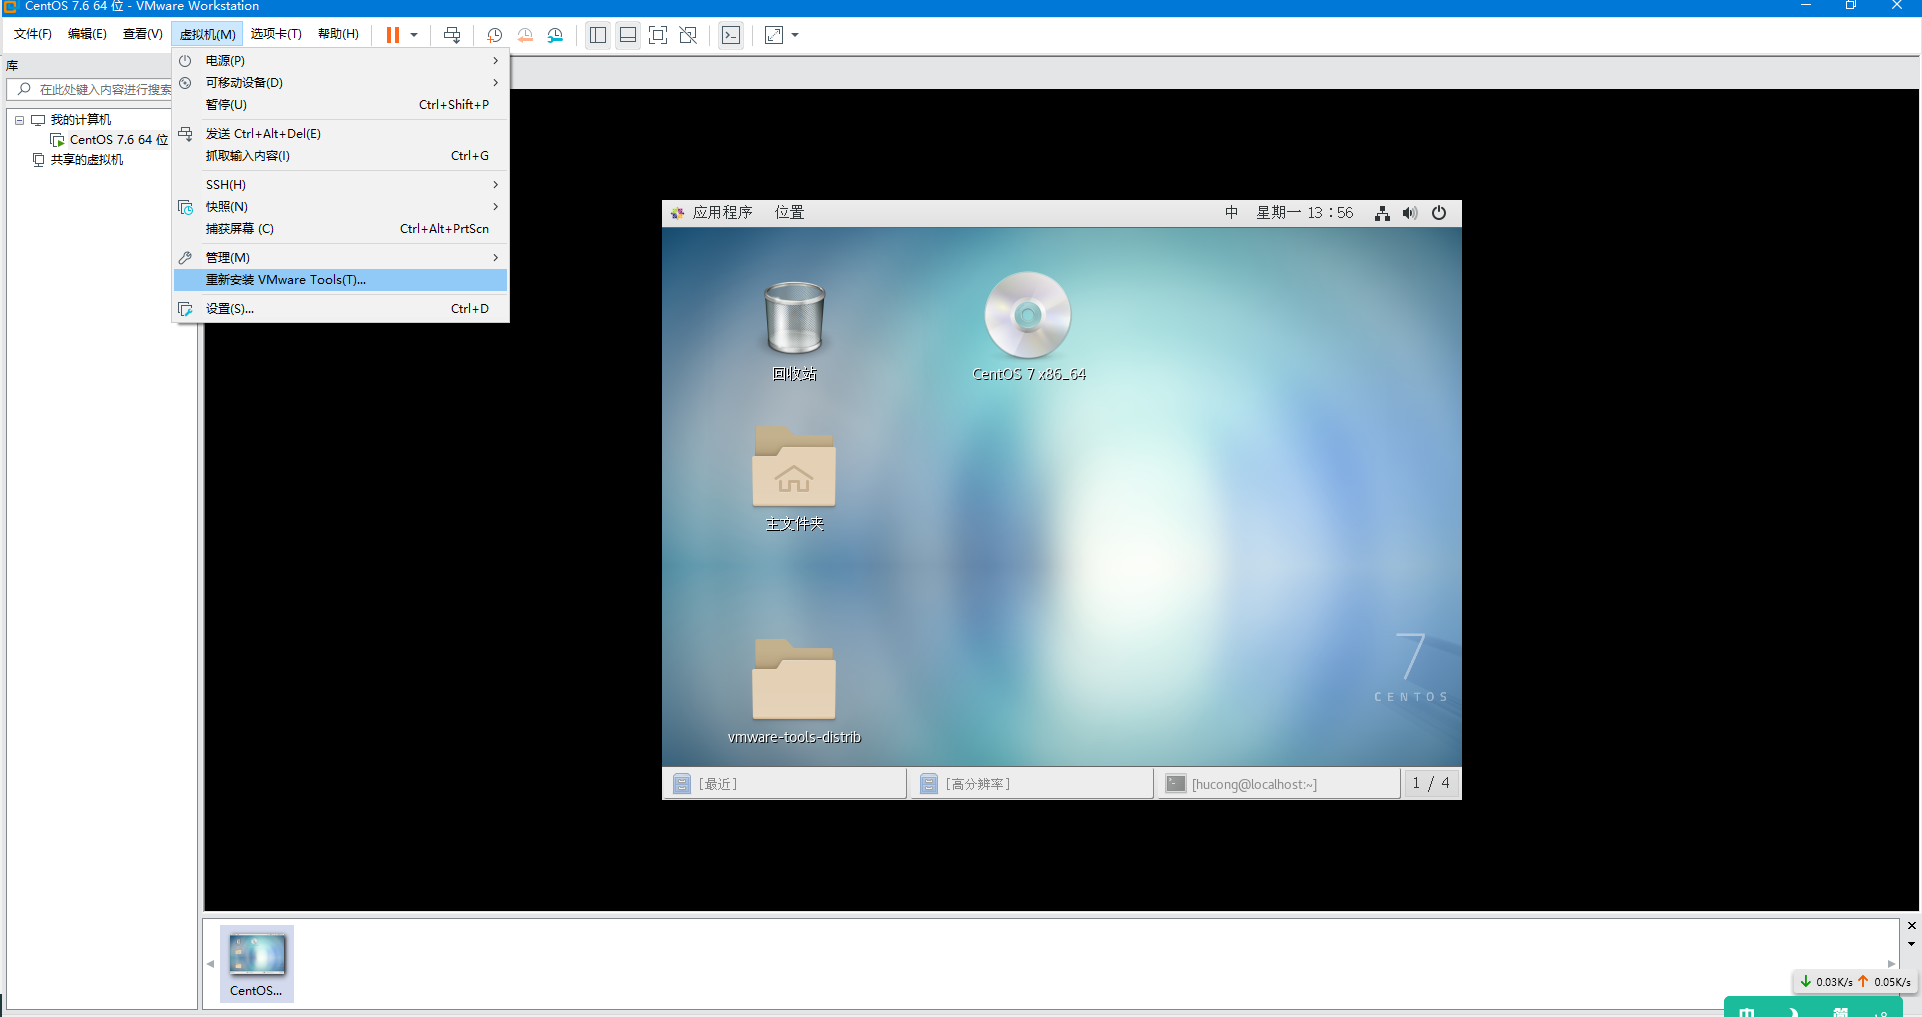Click the 1 / 4 workspace switcher

1431,783
